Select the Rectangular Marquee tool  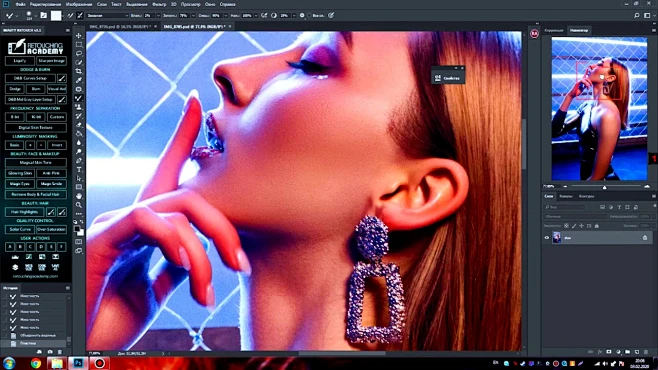[79, 44]
